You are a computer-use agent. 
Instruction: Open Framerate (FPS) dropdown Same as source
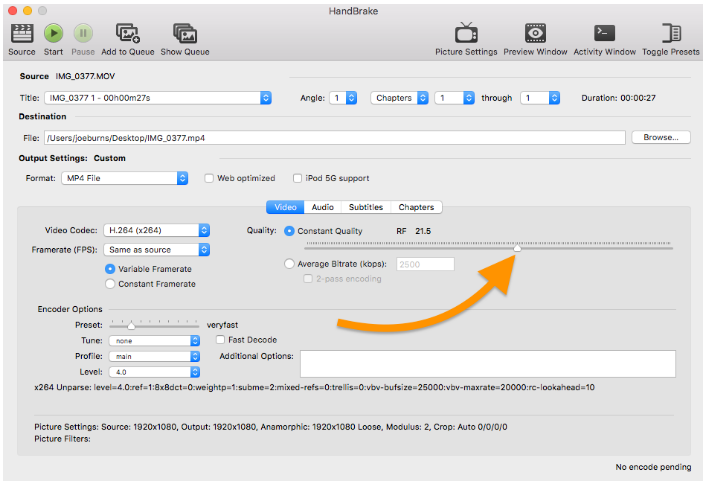click(156, 250)
